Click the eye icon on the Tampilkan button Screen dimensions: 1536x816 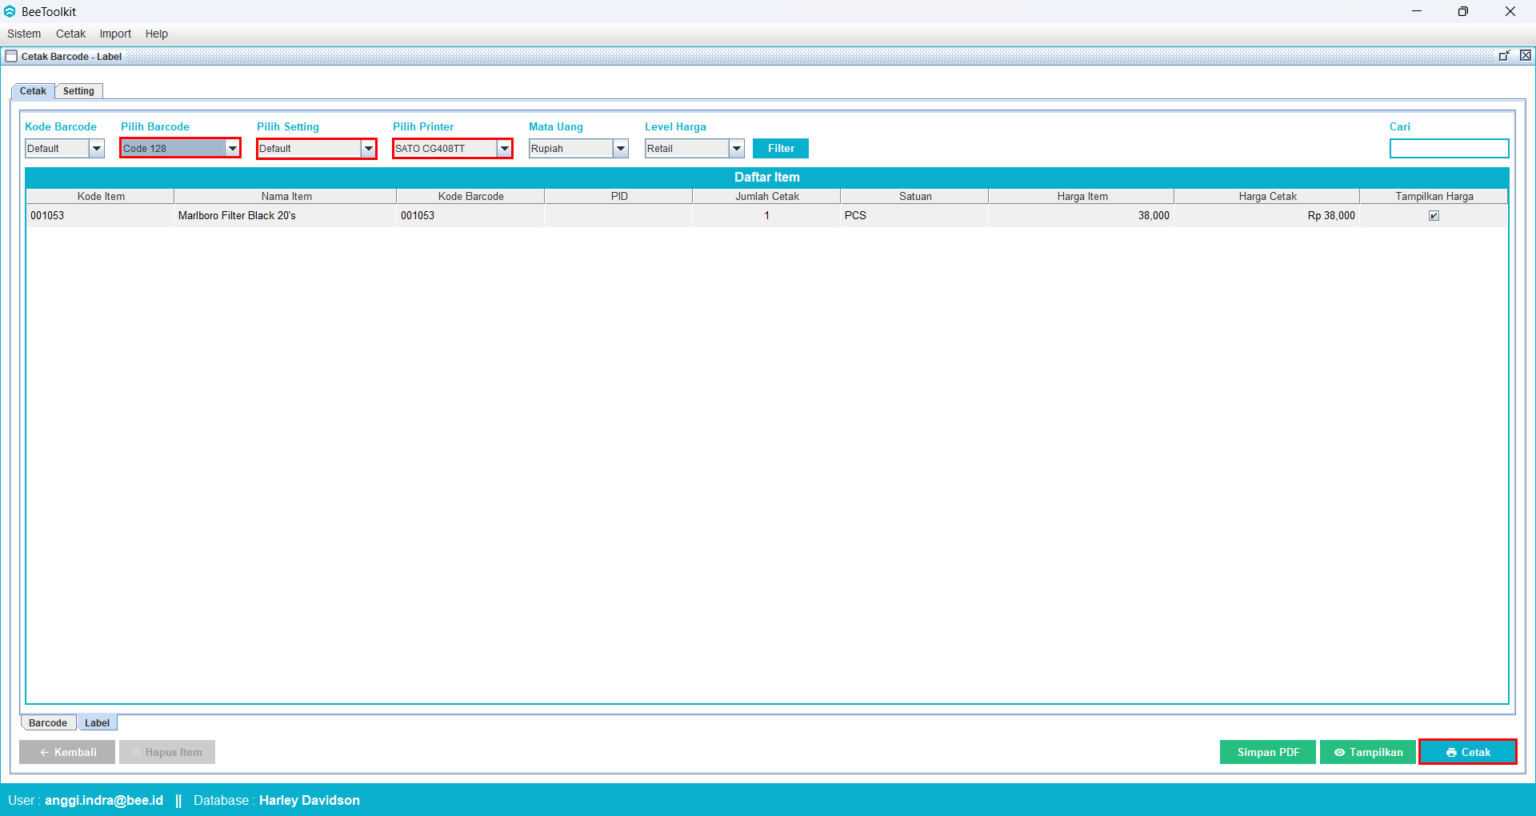1341,752
